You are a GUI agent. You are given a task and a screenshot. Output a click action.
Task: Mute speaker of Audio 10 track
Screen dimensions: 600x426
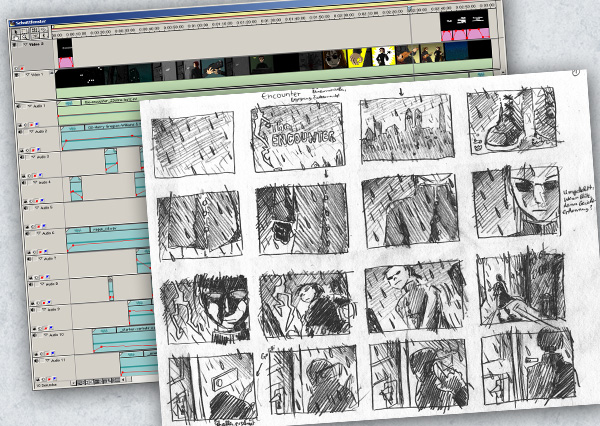pos(35,335)
